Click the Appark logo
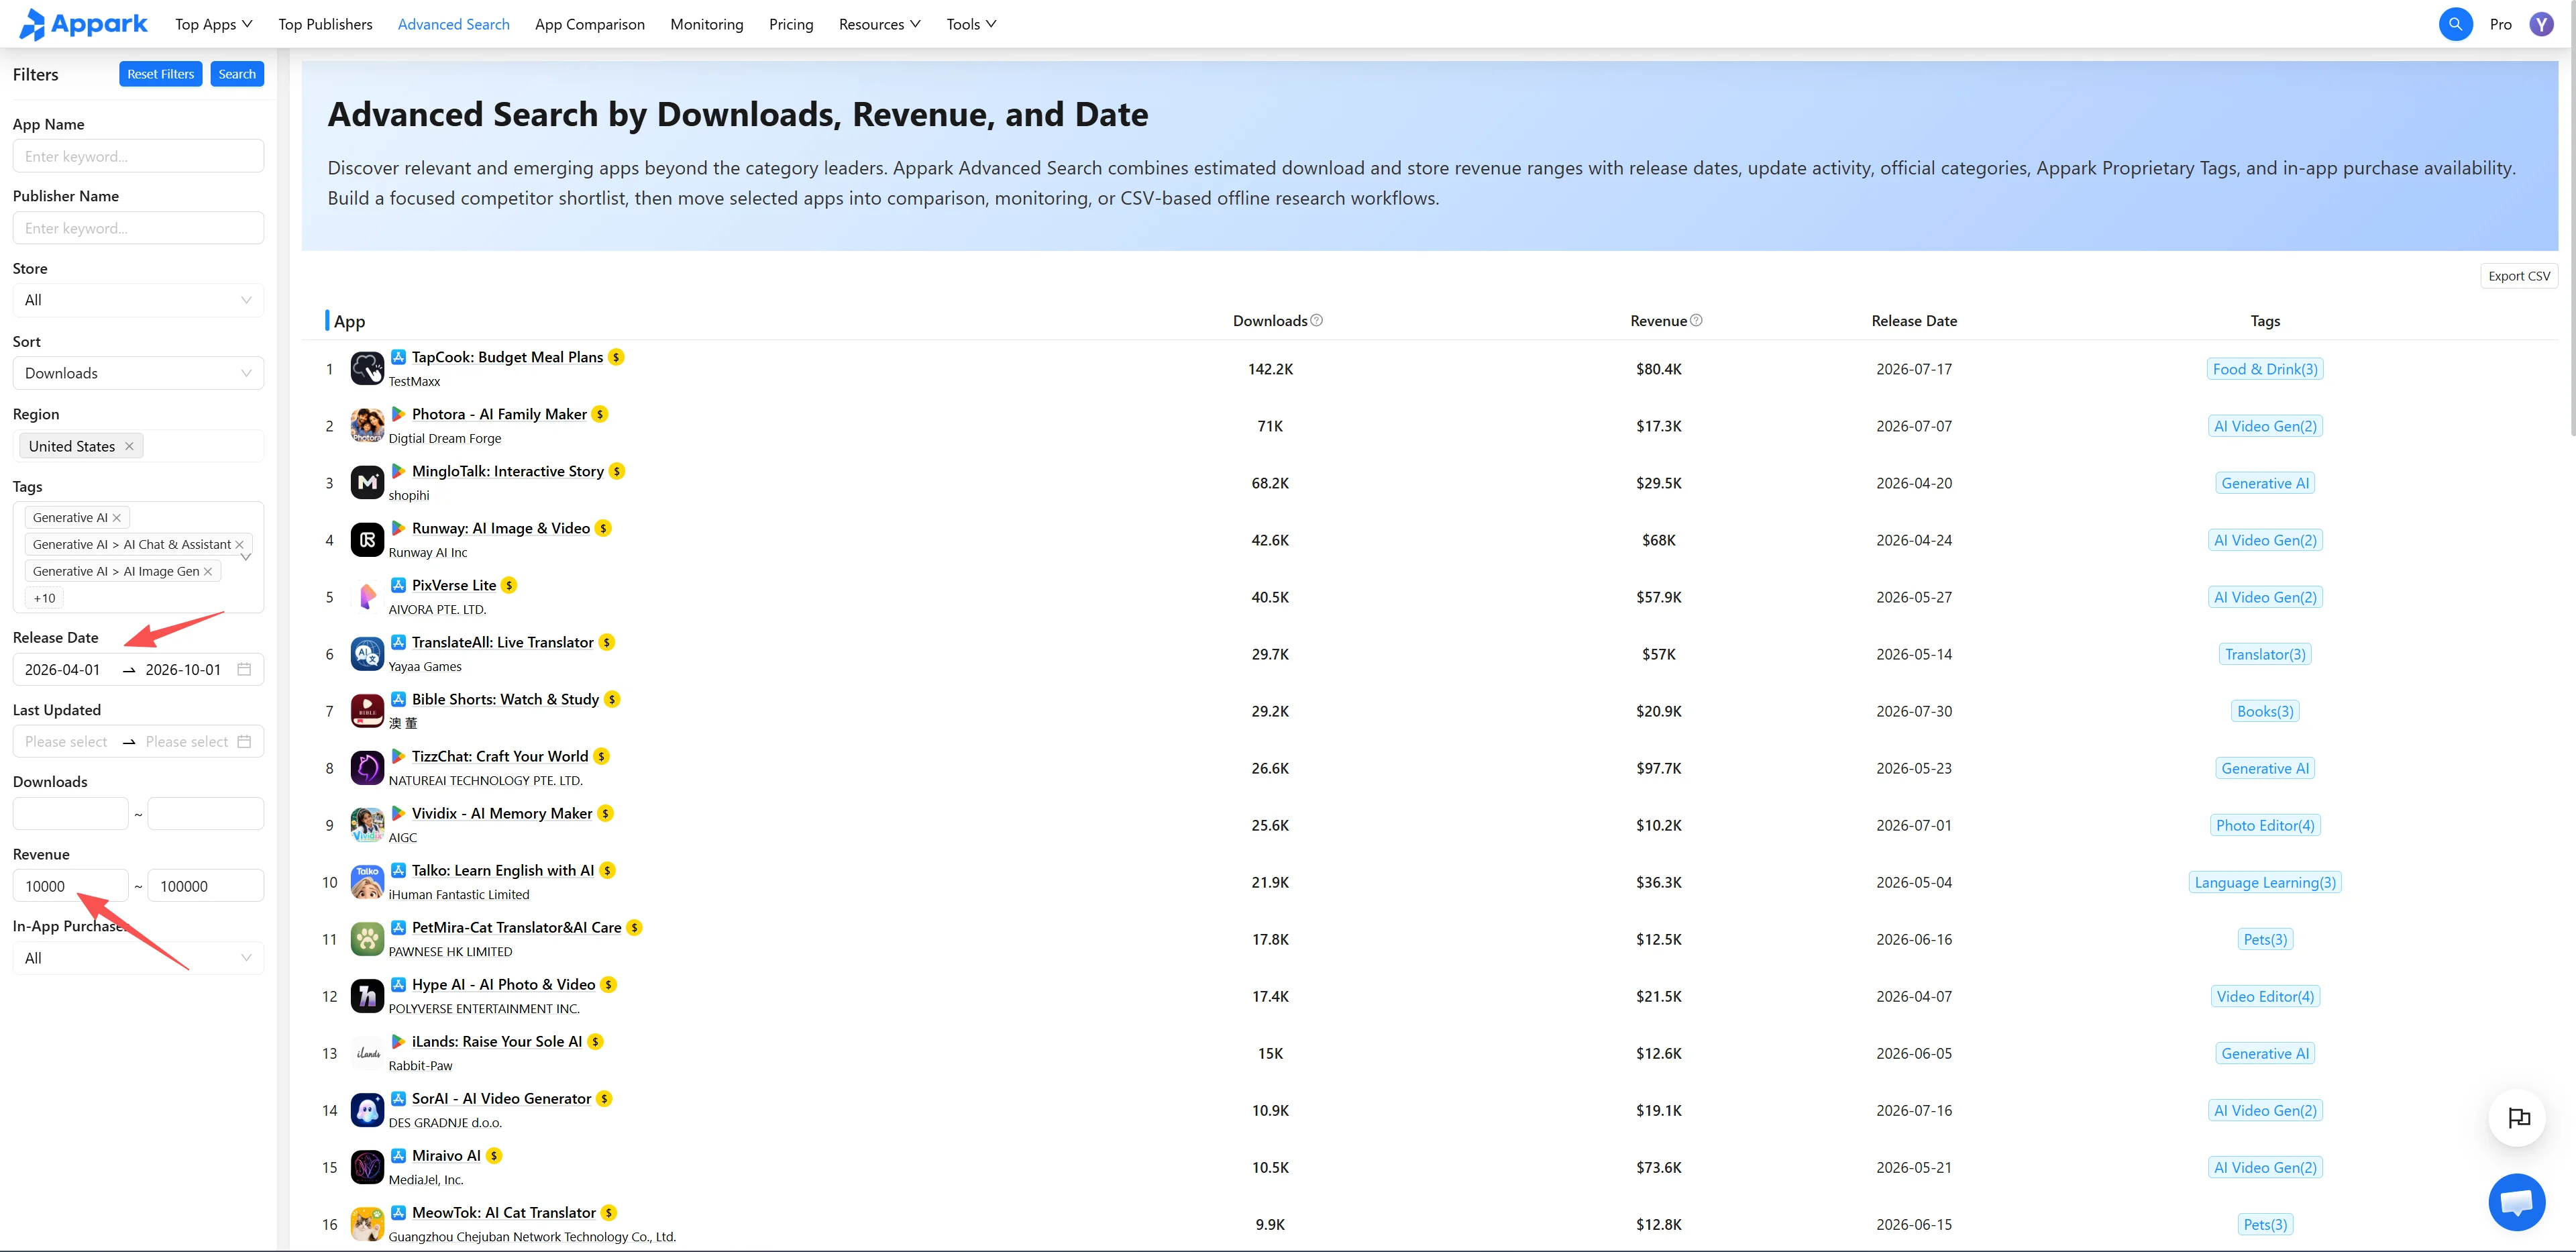Viewport: 2576px width, 1252px height. [83, 24]
